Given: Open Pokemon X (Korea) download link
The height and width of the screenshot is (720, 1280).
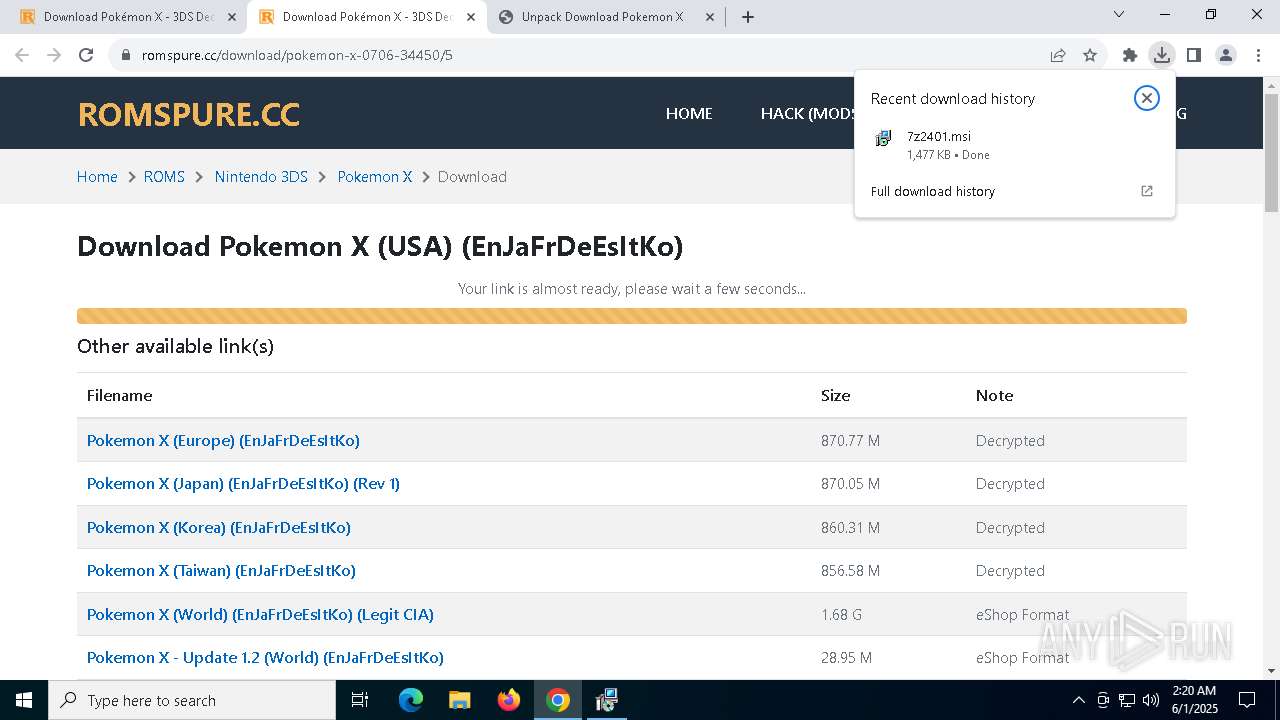Looking at the screenshot, I should [219, 527].
